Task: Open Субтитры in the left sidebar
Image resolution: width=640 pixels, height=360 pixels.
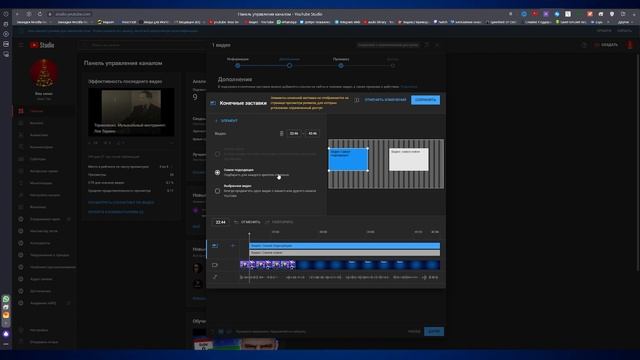Action: (x=38, y=159)
